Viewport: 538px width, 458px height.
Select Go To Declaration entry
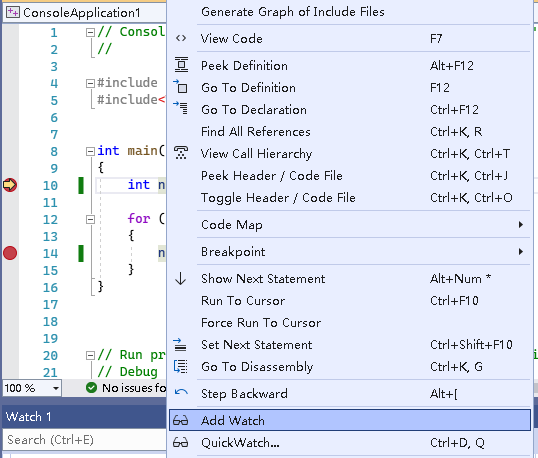coord(350,109)
